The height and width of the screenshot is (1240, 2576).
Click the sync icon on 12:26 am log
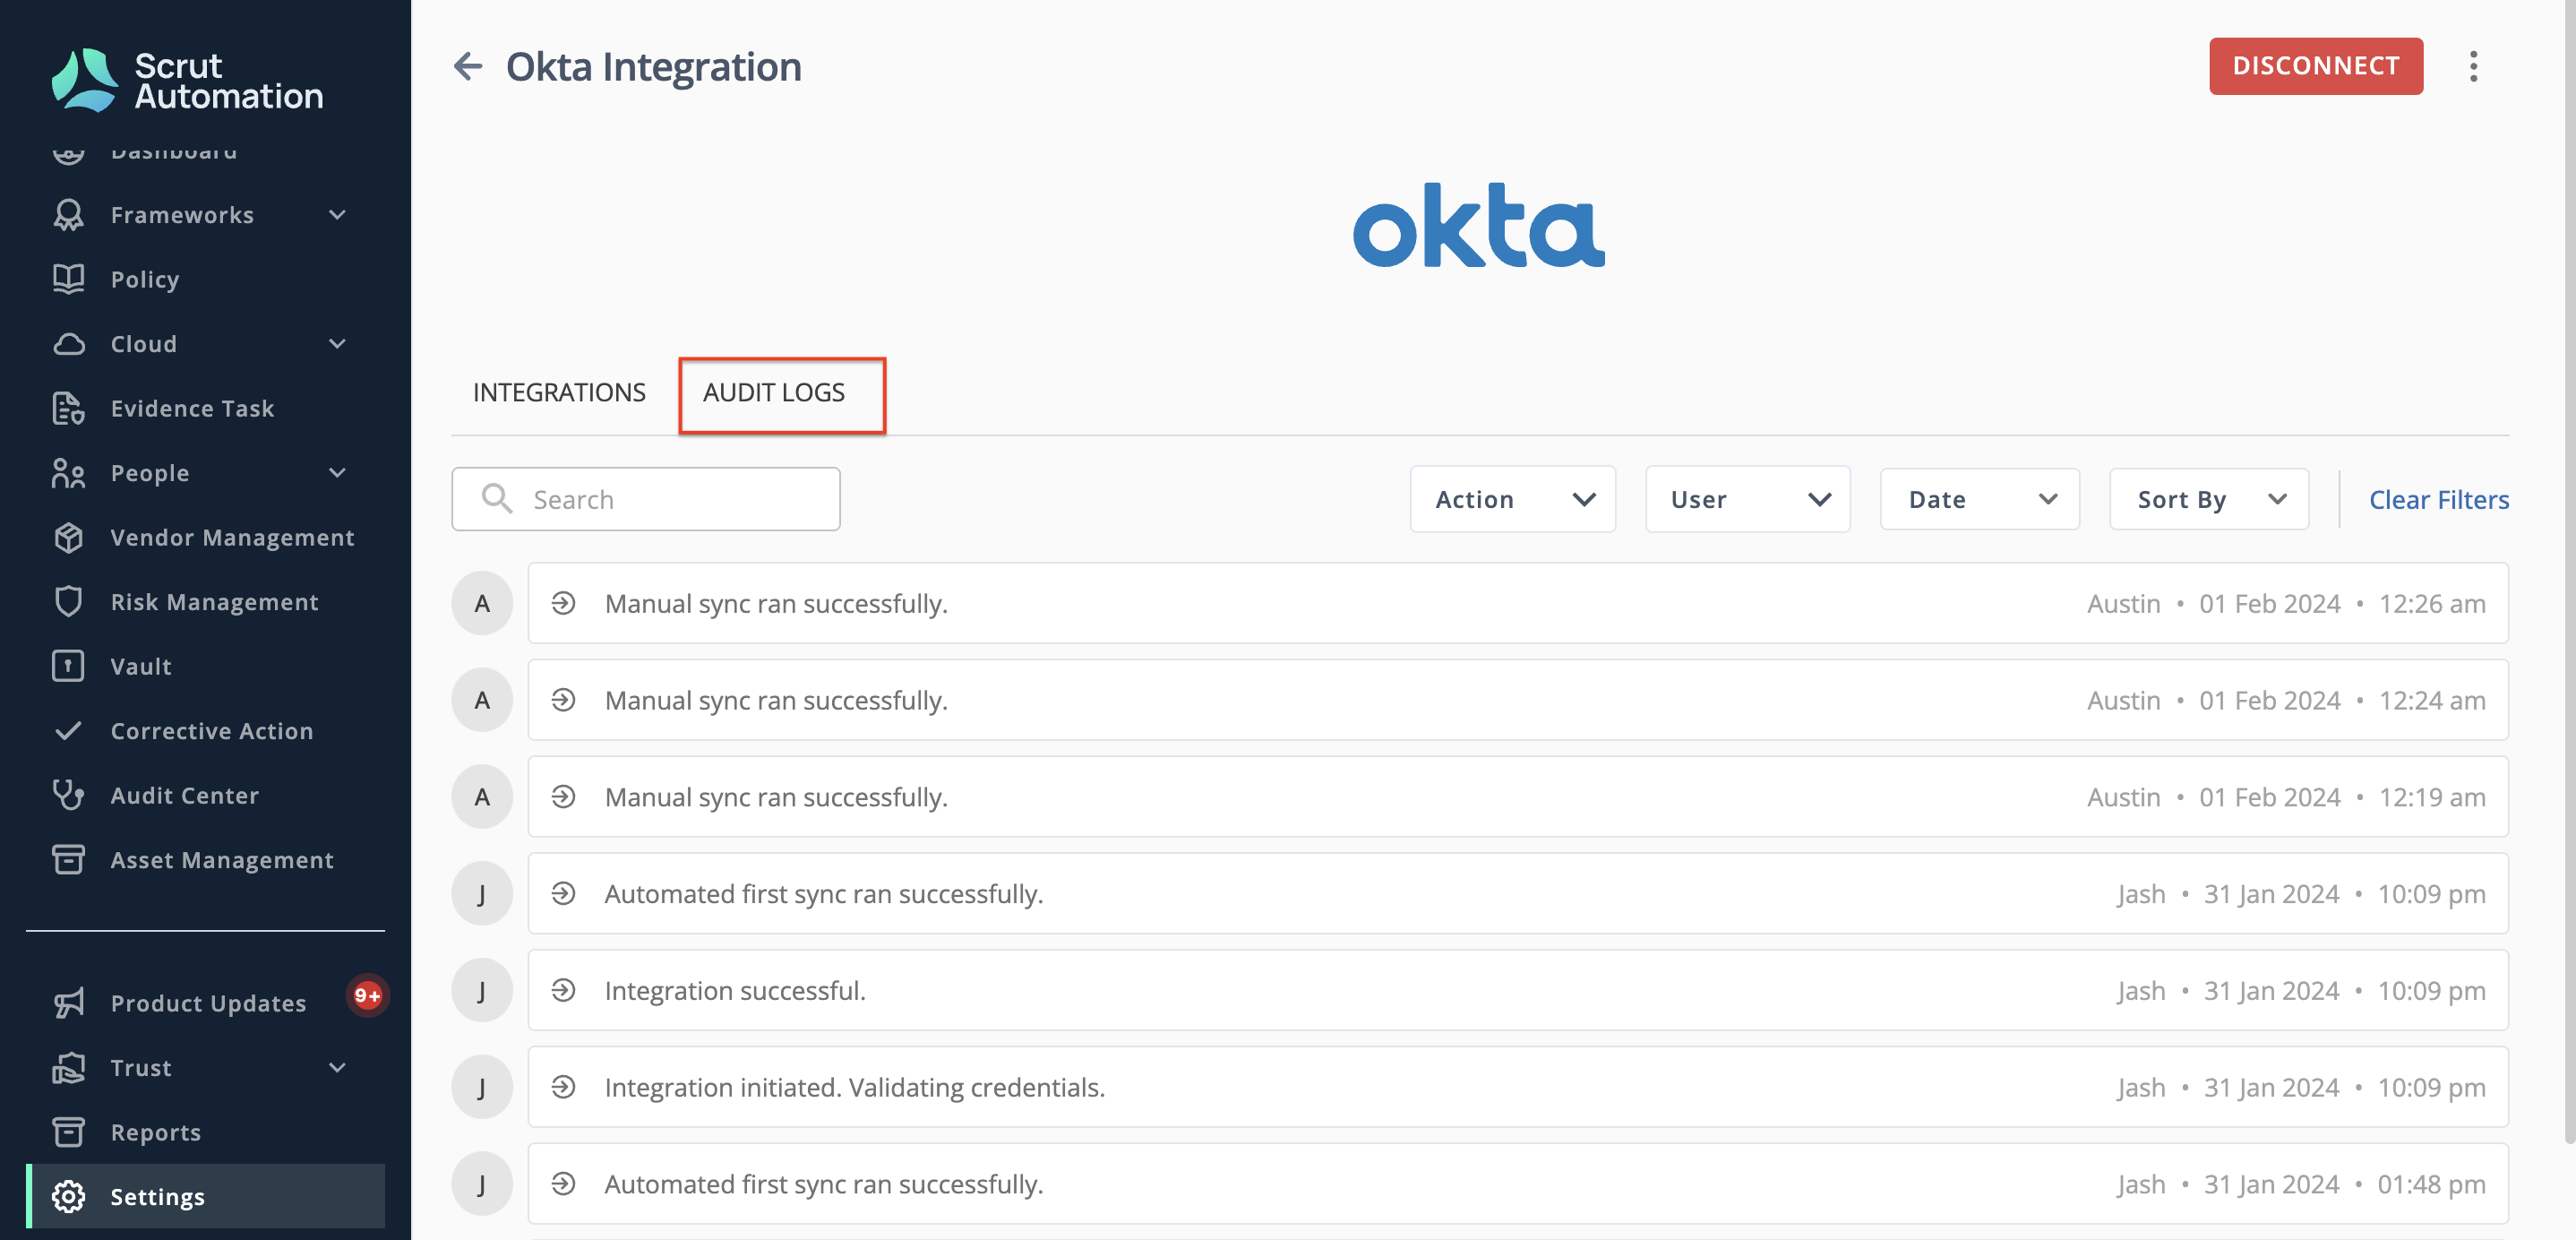[563, 603]
